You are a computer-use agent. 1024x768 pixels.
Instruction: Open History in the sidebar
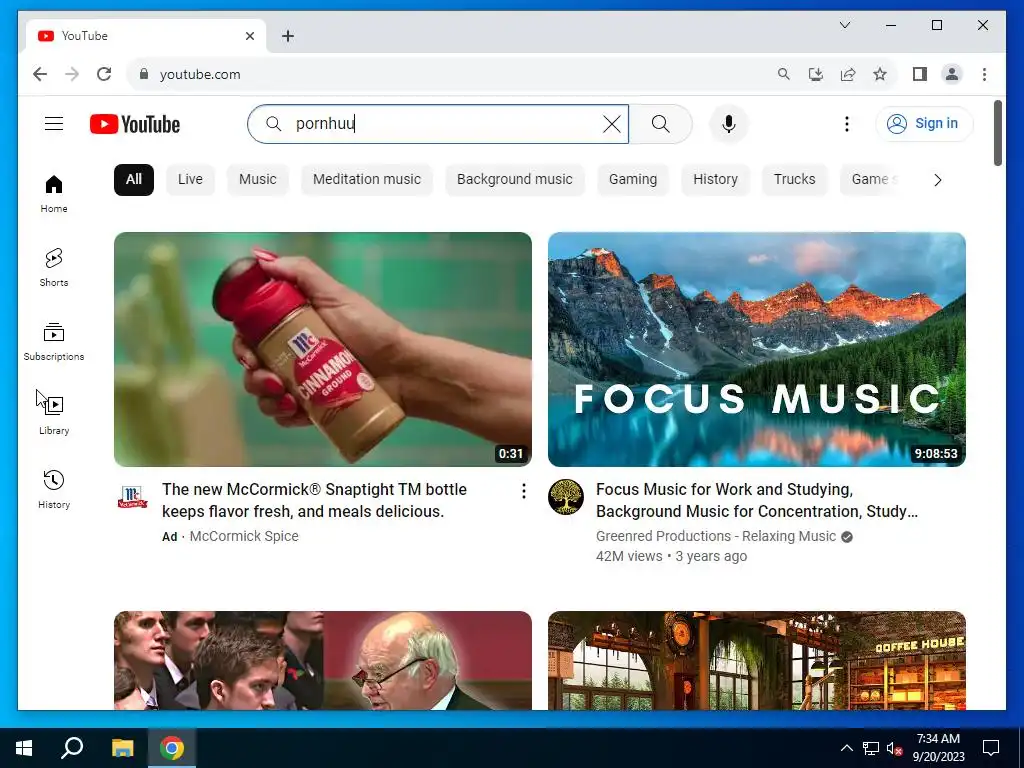54,489
